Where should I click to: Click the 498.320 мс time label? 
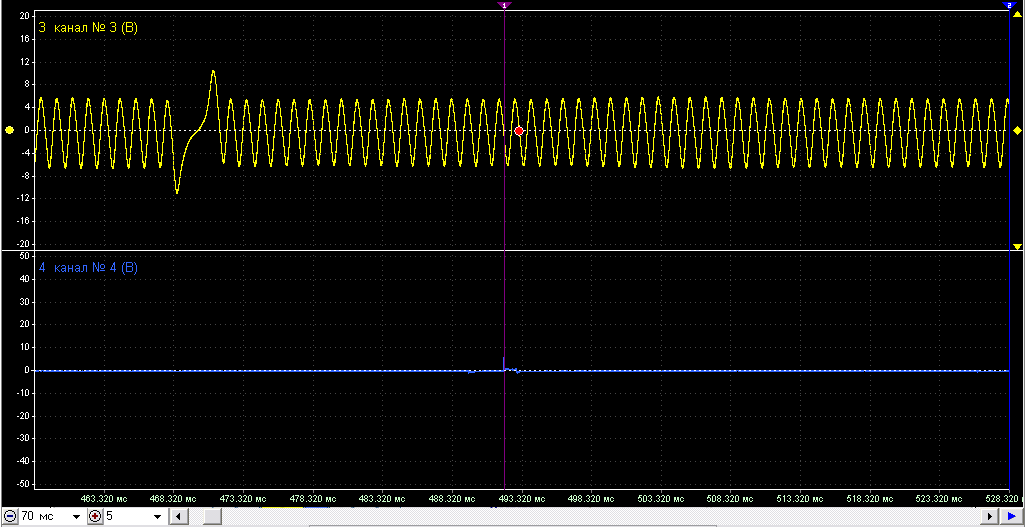(592, 498)
